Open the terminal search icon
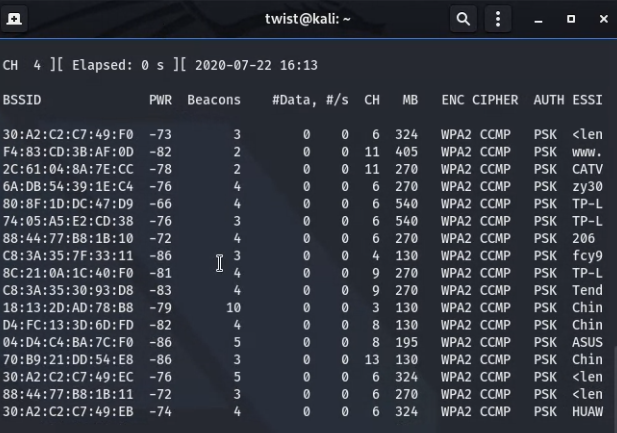The image size is (617, 433). (463, 19)
